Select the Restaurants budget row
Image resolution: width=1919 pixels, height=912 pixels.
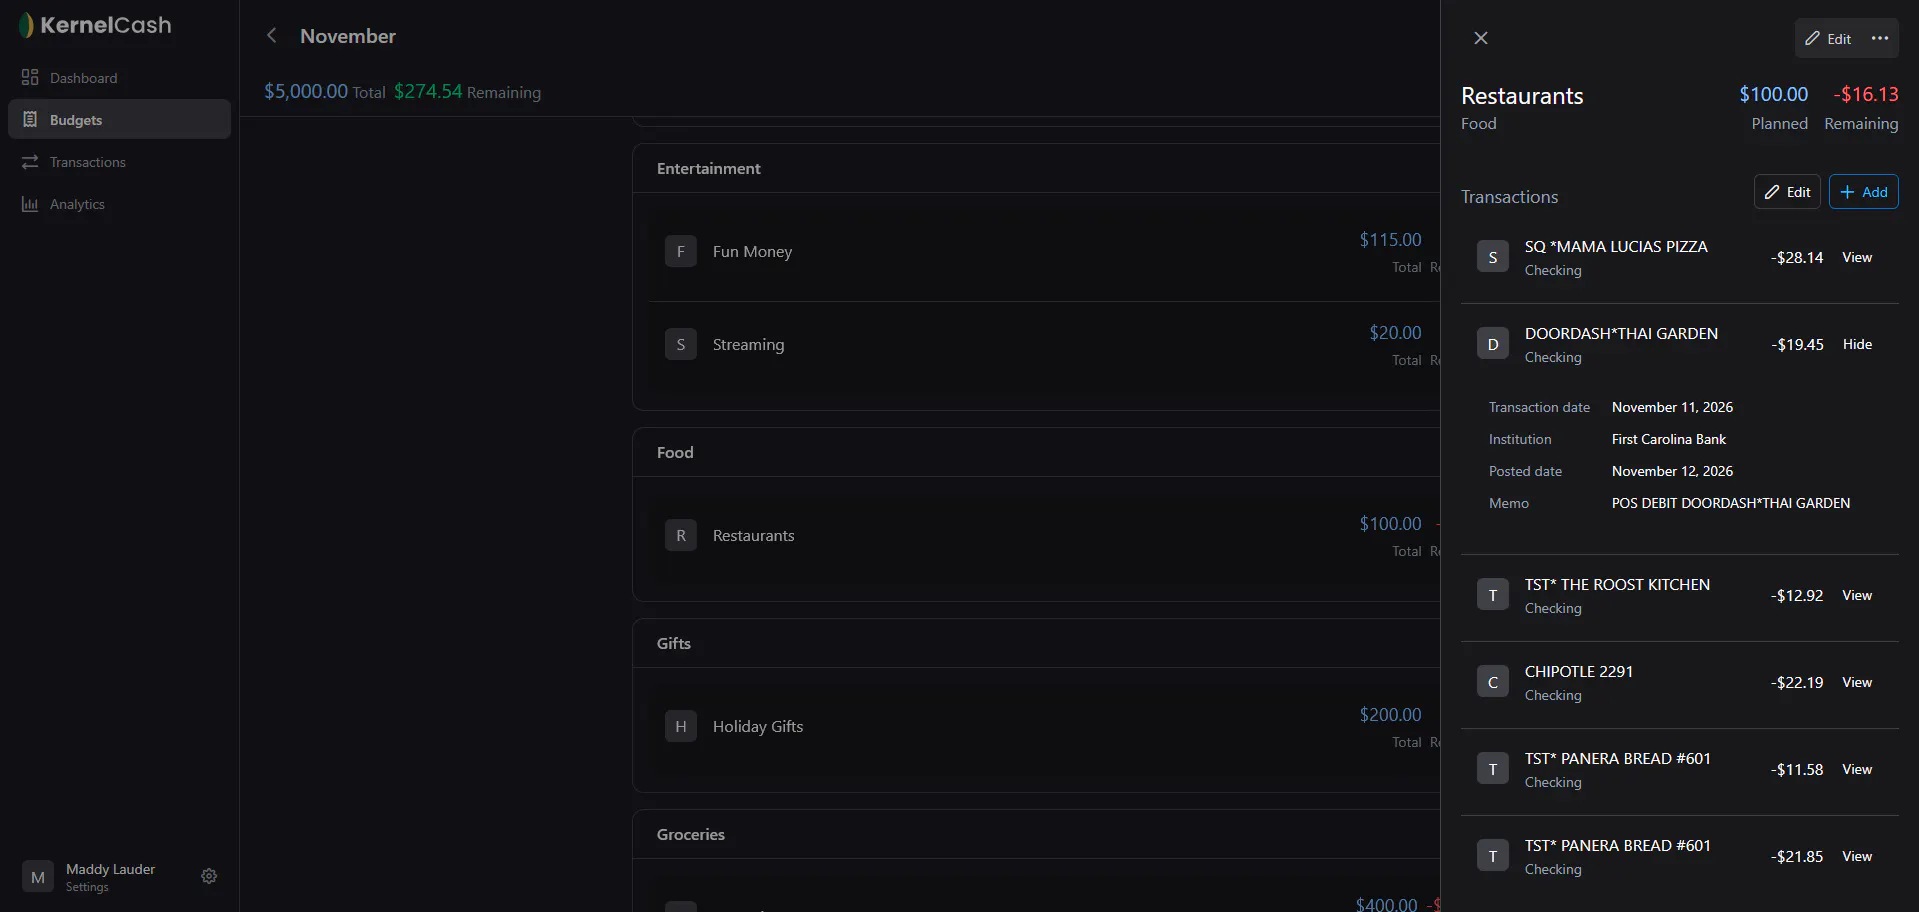point(1044,536)
